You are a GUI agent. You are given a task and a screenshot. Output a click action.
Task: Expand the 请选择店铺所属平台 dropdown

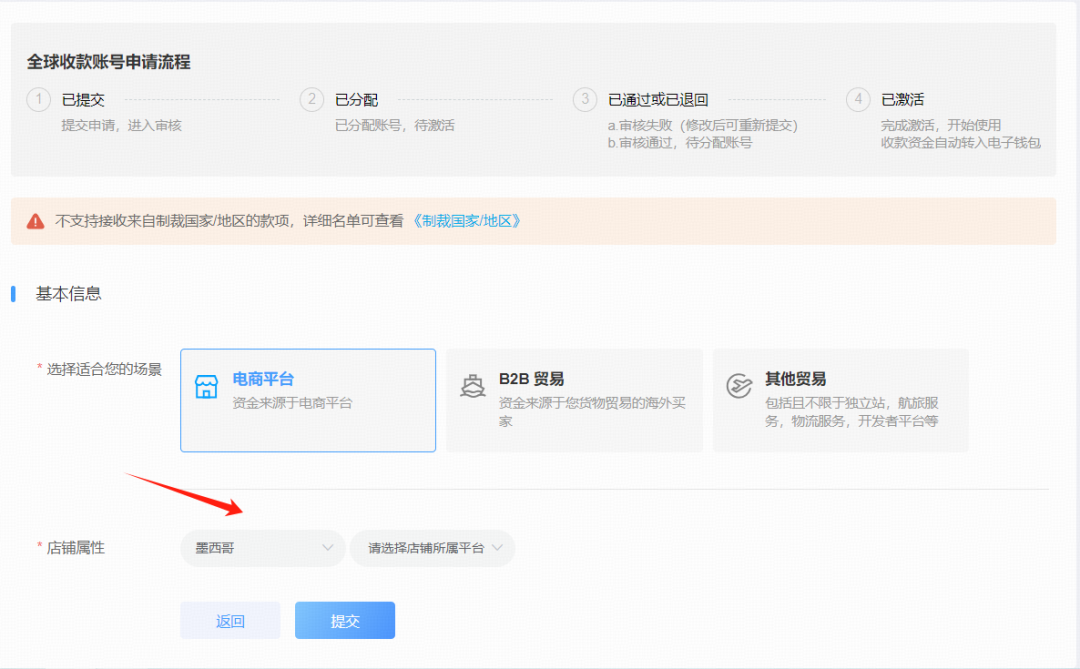[432, 548]
